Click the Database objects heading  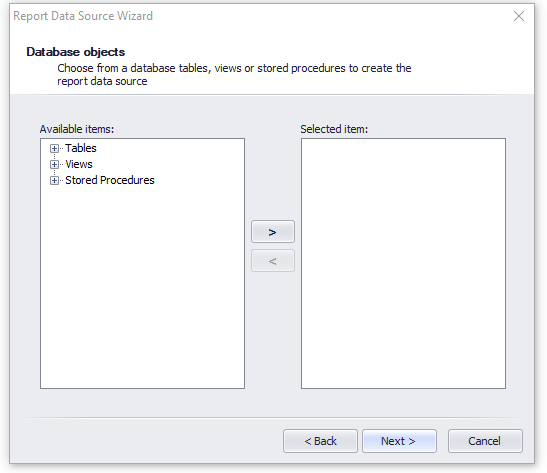point(75,52)
